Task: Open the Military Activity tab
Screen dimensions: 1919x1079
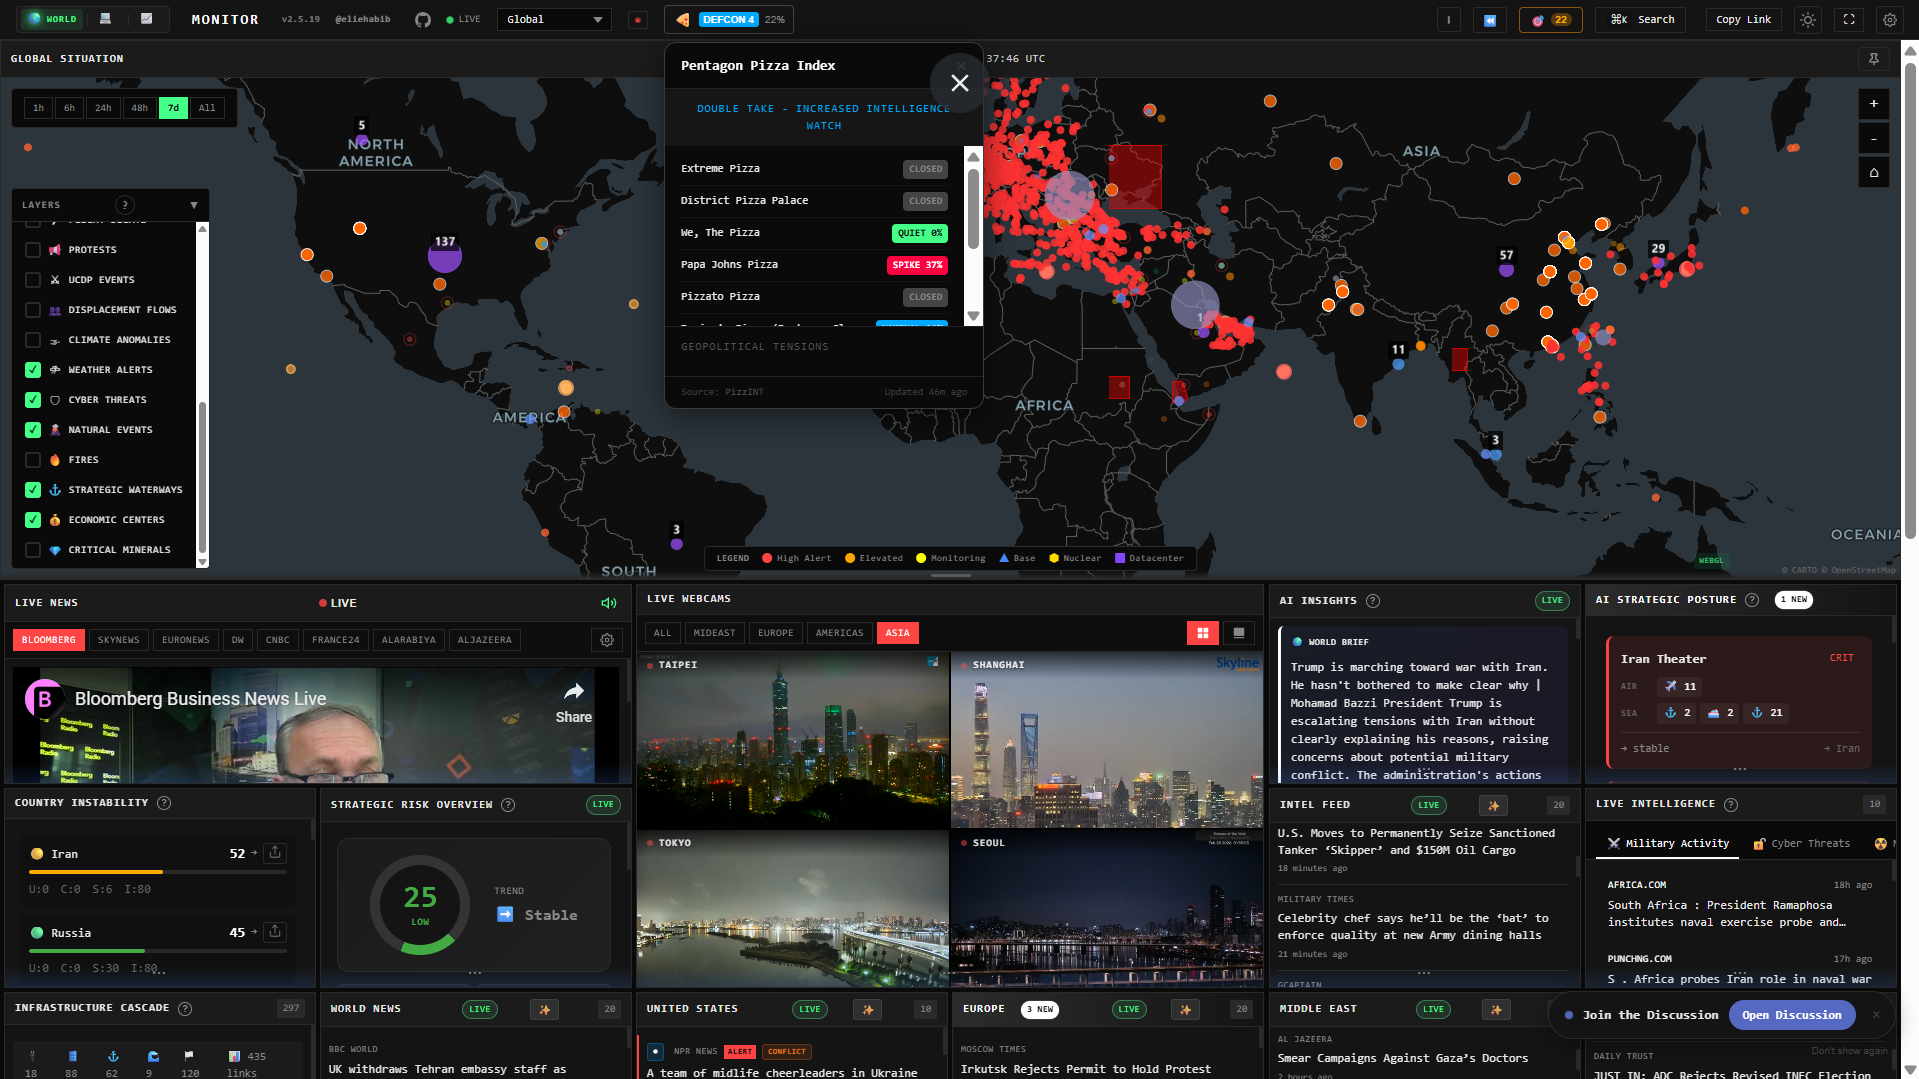Action: (1668, 844)
